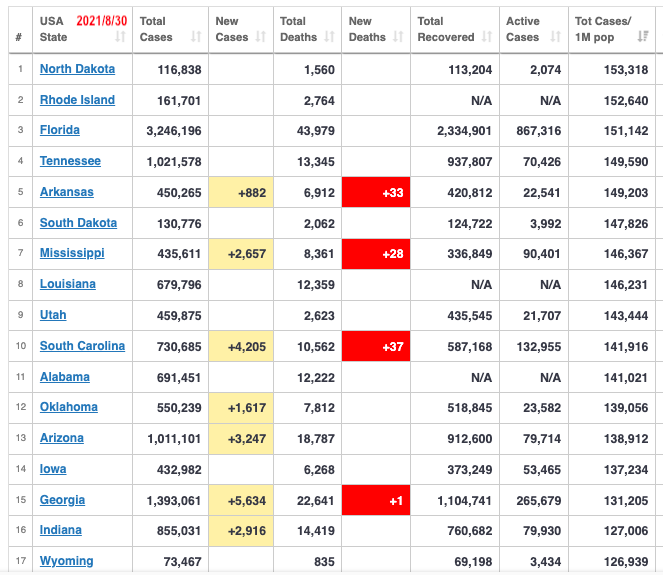
Task: Open the North Dakota link
Action: [x=77, y=69]
